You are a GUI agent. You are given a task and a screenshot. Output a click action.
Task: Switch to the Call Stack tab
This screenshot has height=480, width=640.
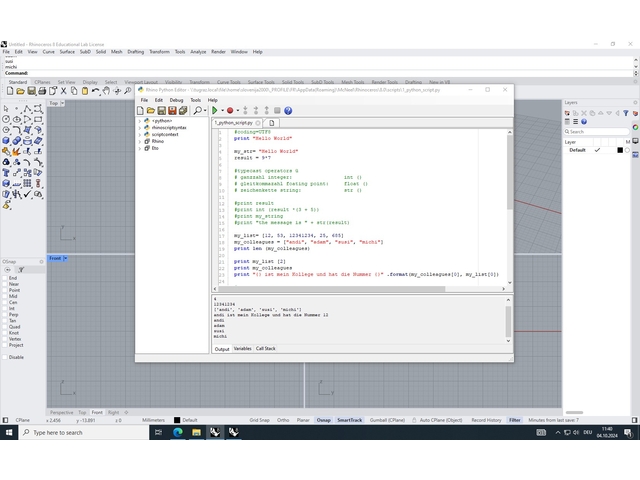[x=266, y=349]
